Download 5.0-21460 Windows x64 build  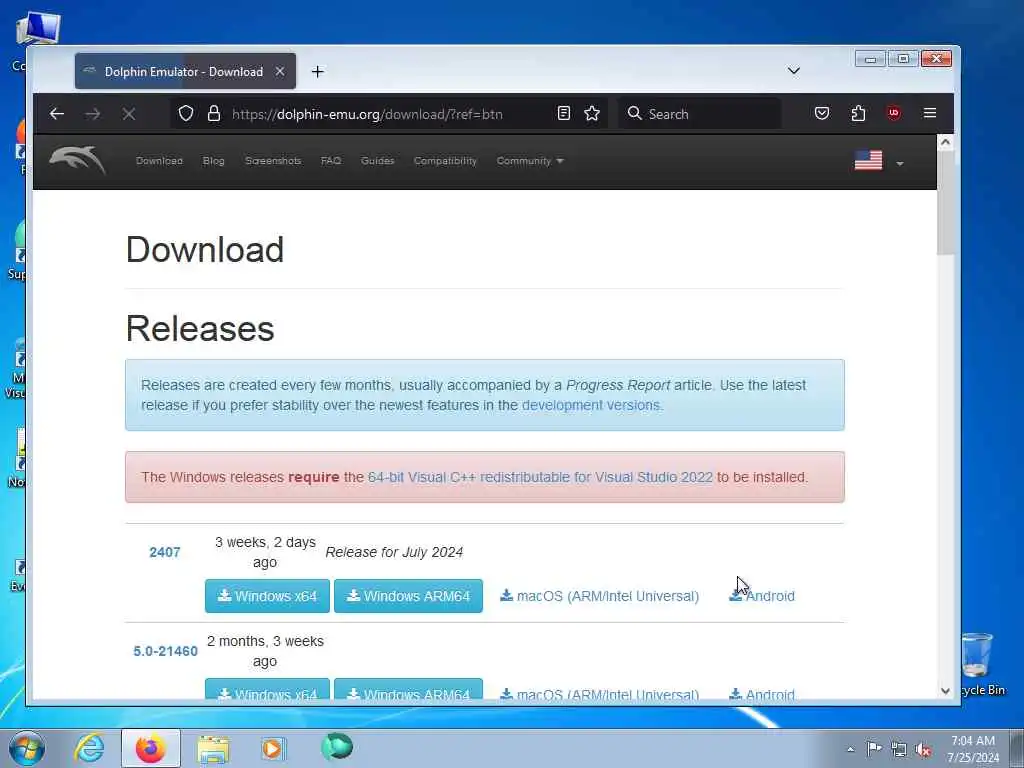pos(267,690)
